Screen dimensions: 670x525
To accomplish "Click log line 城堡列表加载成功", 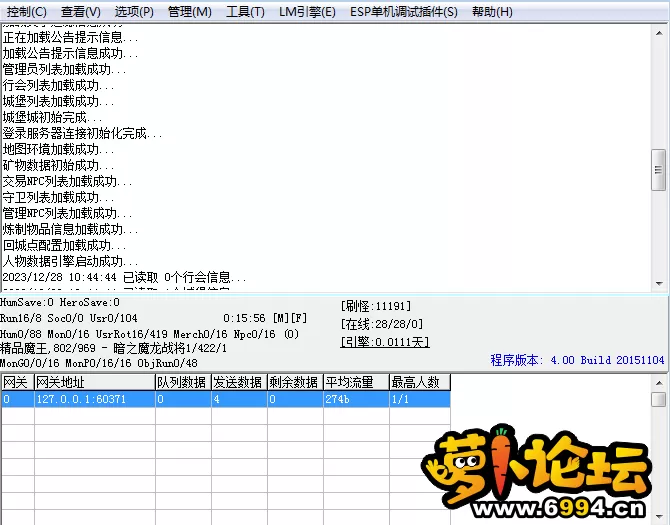I will (x=59, y=101).
